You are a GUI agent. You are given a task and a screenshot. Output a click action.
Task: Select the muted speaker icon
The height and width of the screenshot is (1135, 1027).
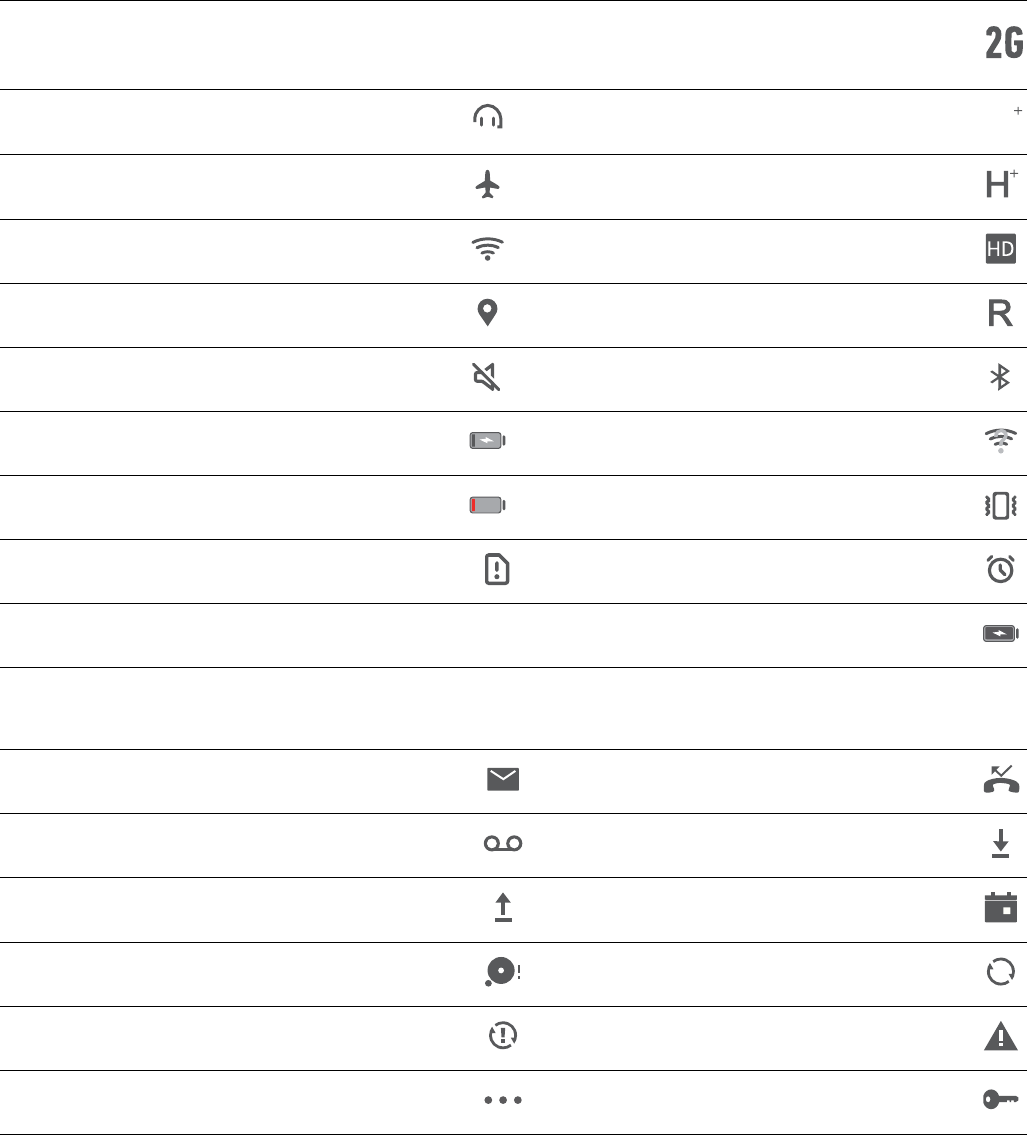coord(488,377)
